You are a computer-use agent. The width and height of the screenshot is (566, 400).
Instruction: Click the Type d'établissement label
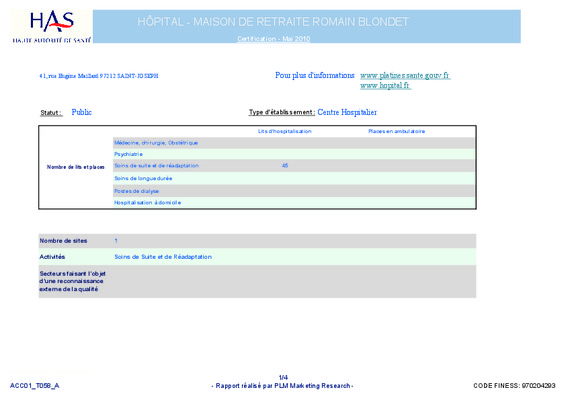[x=282, y=112]
